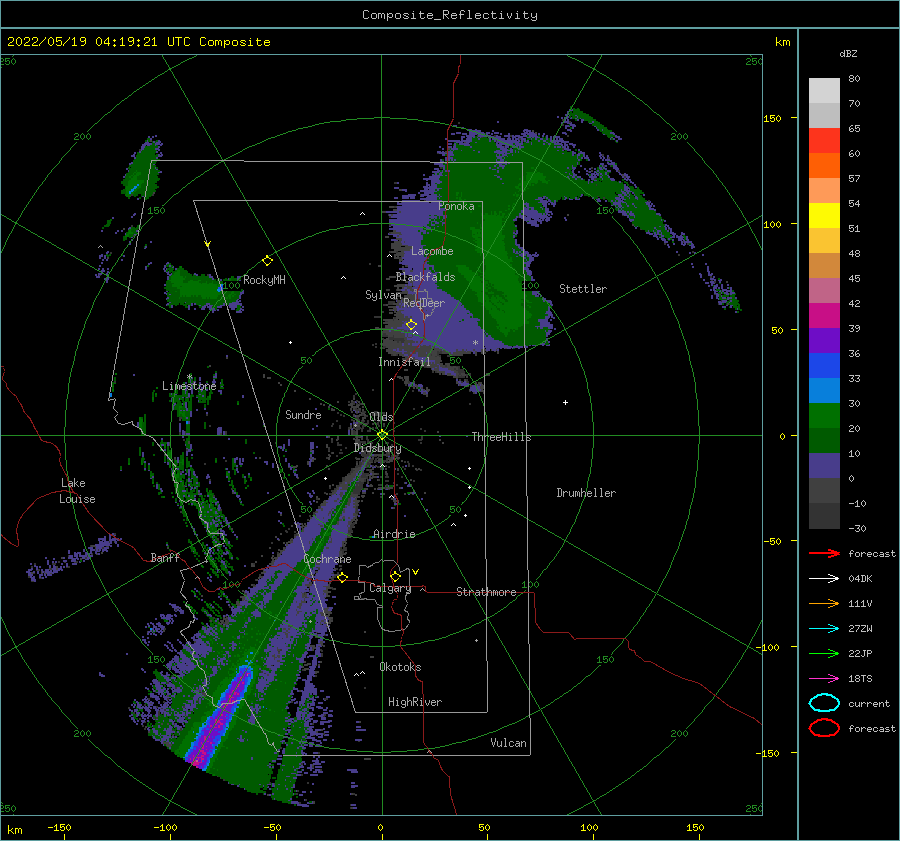Screen dimensions: 900x841
Task: Click the 18TS legend text
Action: tap(860, 679)
